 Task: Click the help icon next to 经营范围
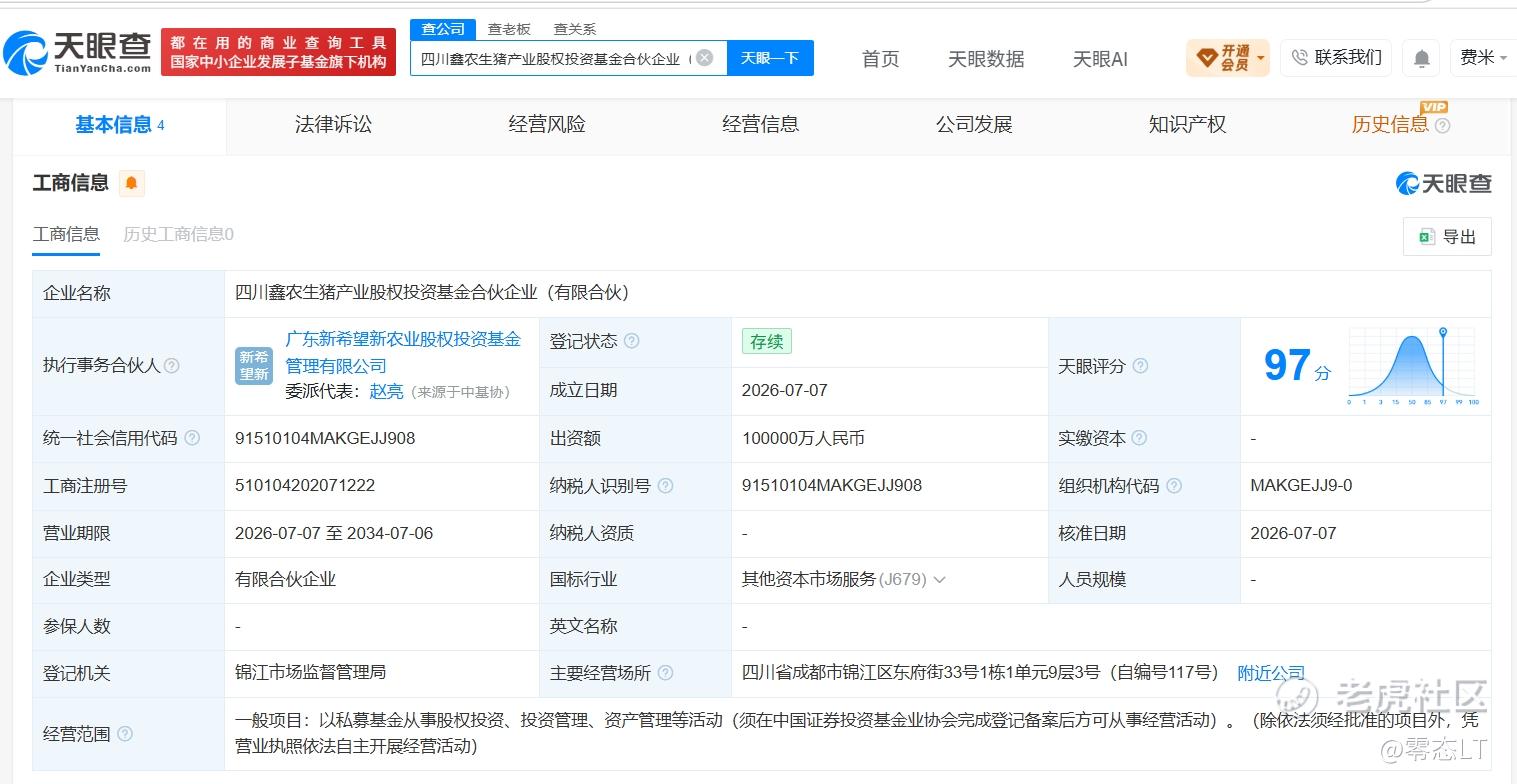[x=125, y=734]
